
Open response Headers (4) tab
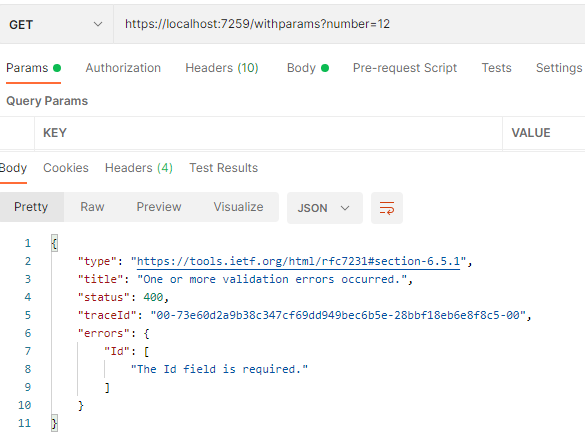139,168
